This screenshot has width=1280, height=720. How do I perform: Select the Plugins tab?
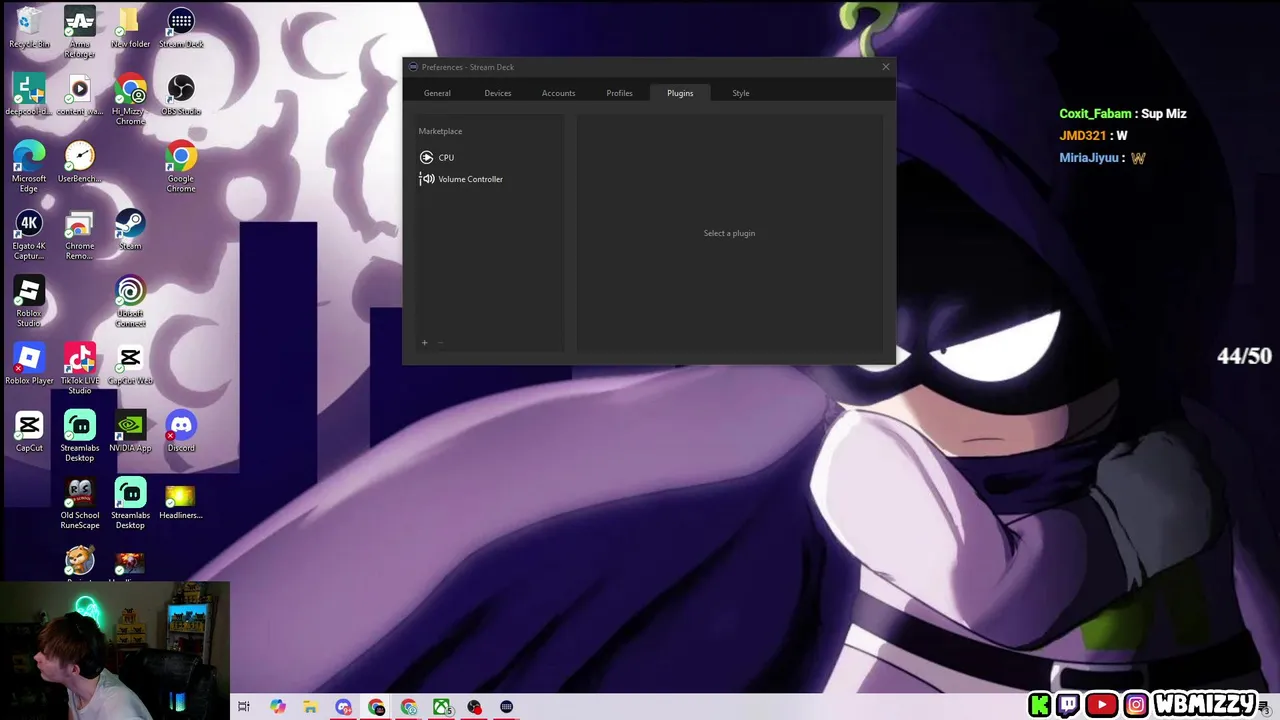(680, 93)
